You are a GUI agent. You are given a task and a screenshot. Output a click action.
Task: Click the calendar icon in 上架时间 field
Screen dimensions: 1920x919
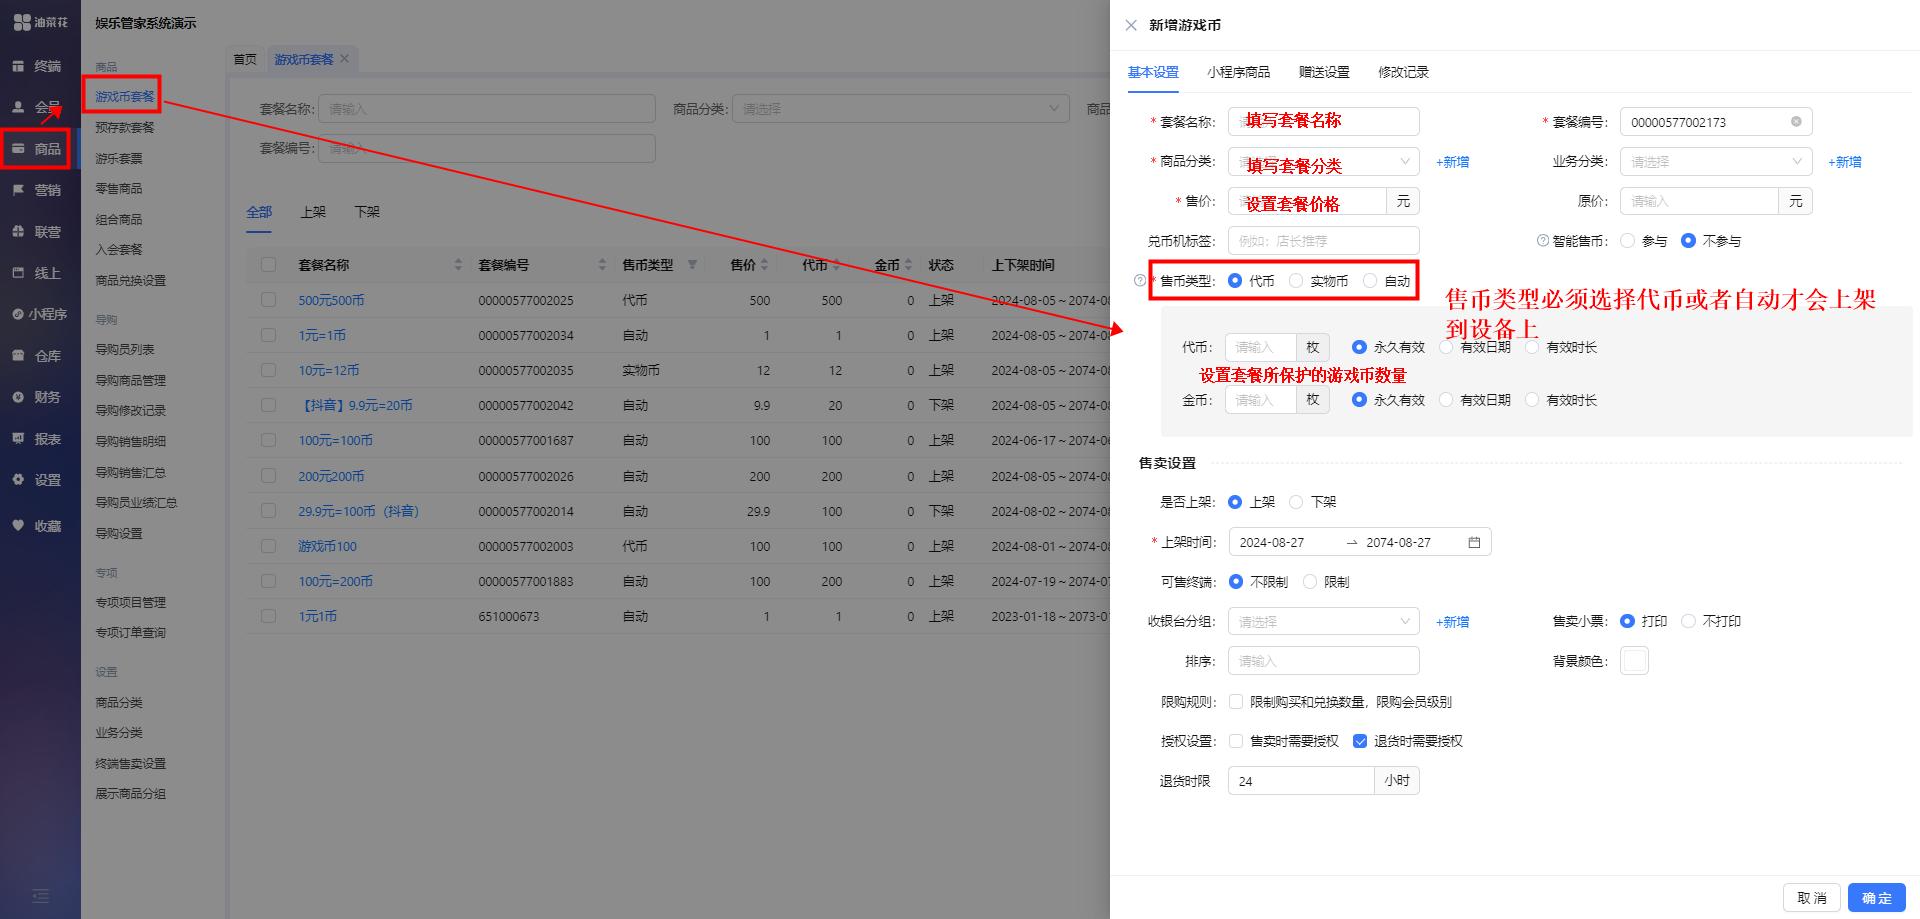click(1474, 542)
